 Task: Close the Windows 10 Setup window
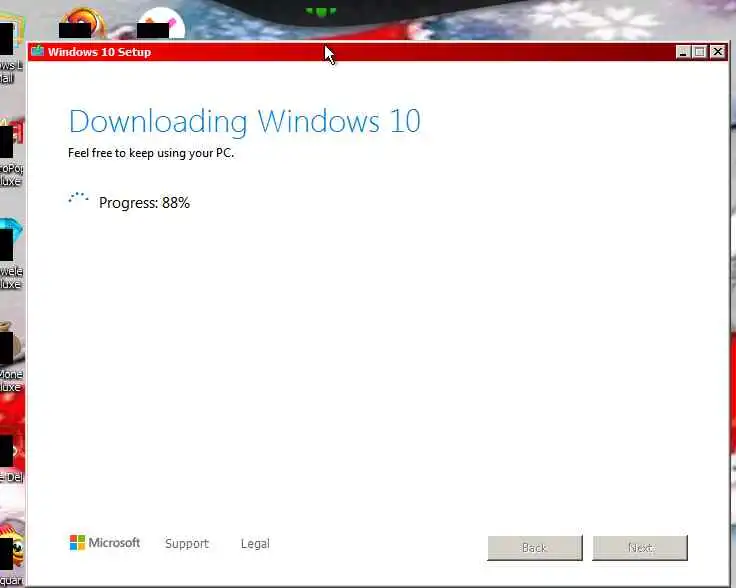click(718, 52)
